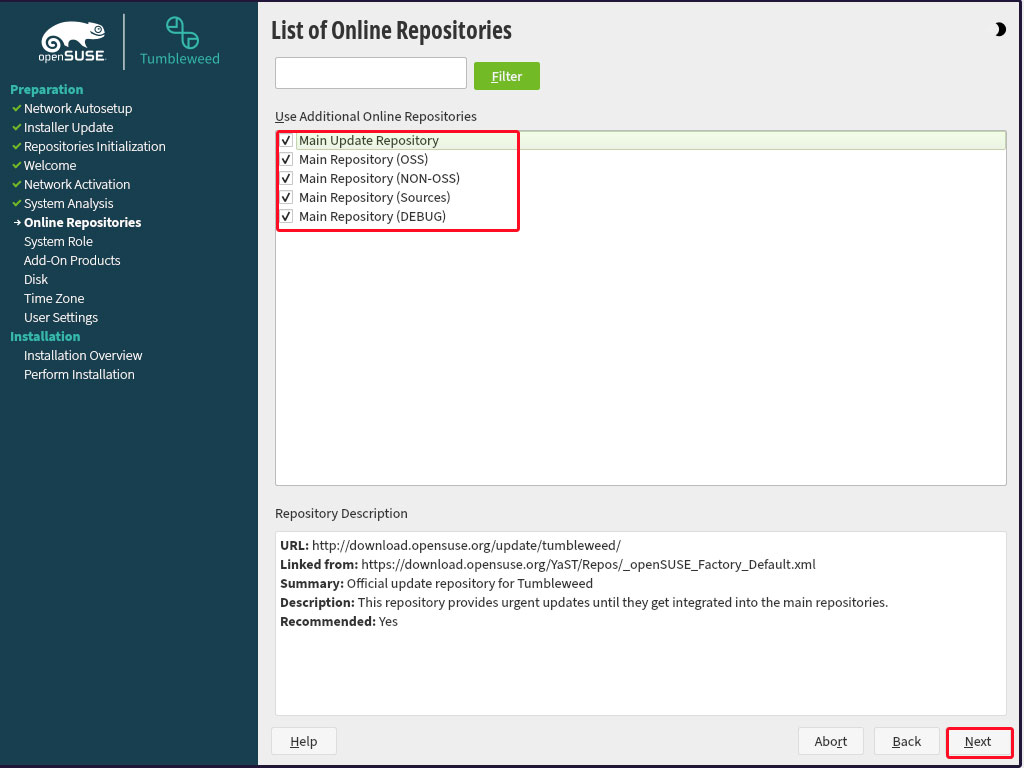The height and width of the screenshot is (768, 1024).
Task: Click the Tumbleweed logo
Action: [x=180, y=41]
